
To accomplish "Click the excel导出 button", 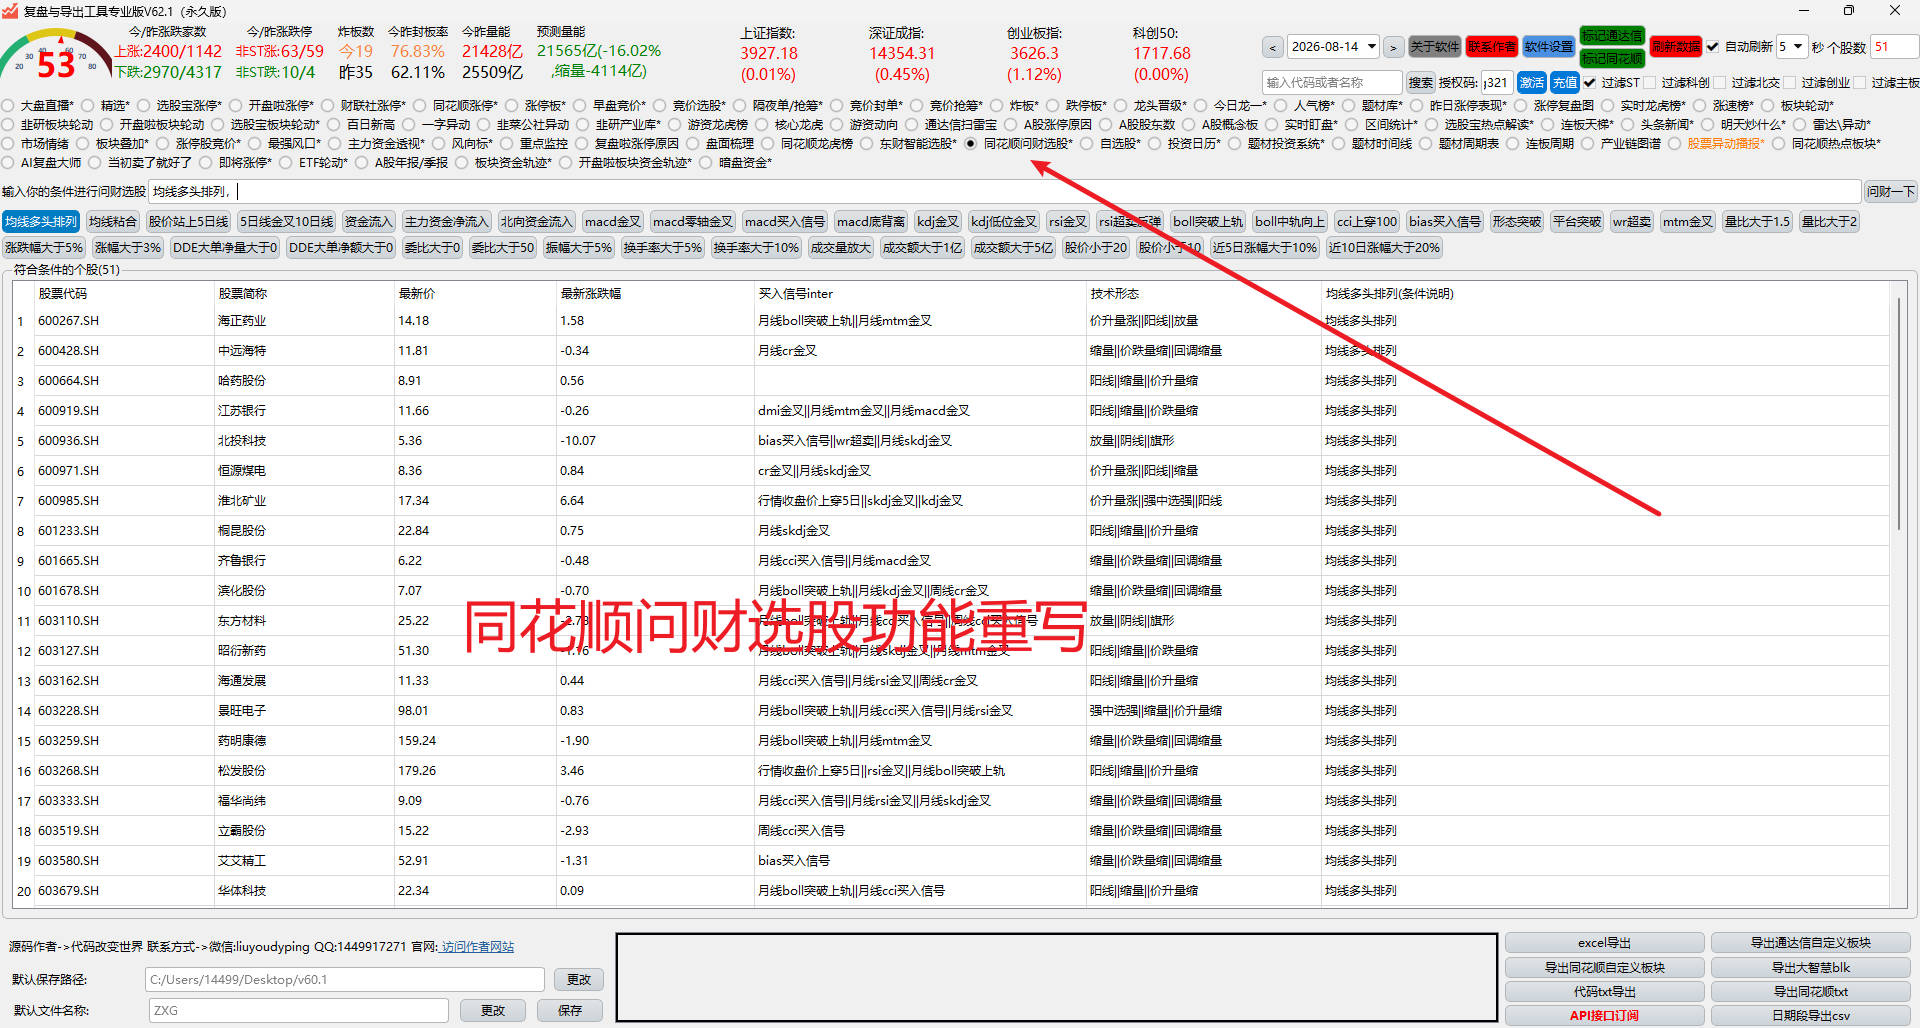I will pyautogui.click(x=1604, y=943).
